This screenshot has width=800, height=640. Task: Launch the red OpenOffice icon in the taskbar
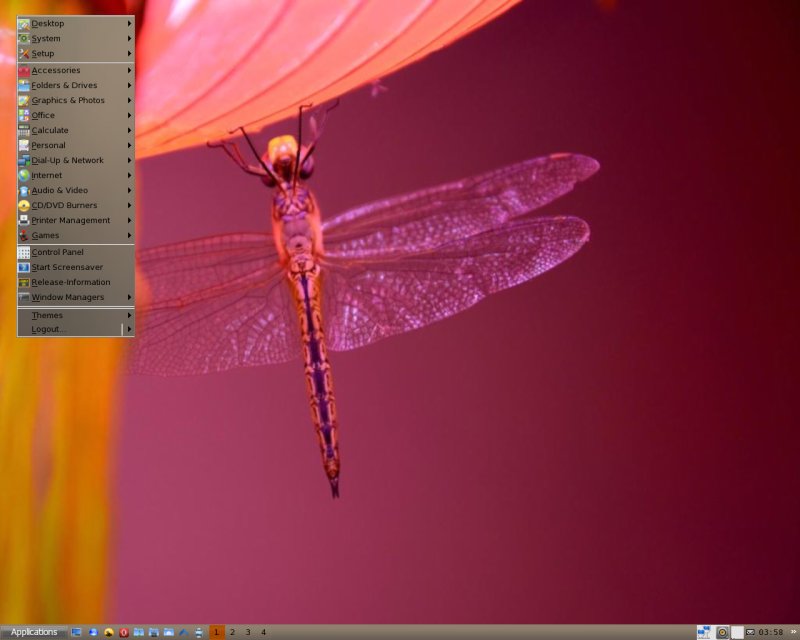tap(122, 631)
